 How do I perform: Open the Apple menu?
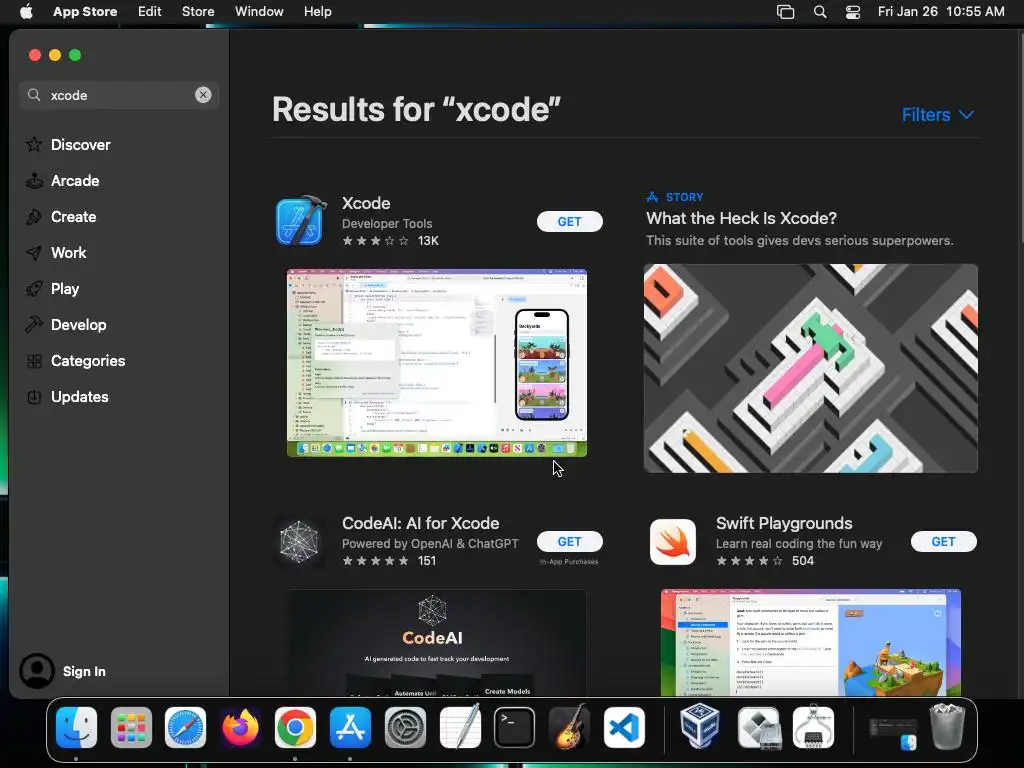point(26,12)
